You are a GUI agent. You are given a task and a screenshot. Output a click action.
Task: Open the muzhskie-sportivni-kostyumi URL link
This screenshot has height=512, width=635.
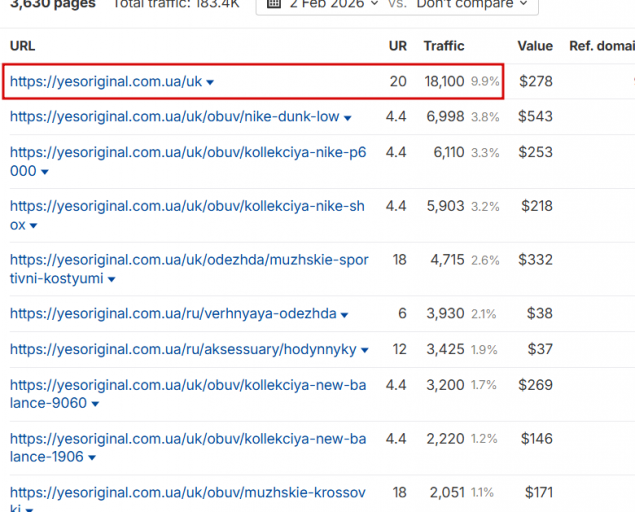coord(189,269)
